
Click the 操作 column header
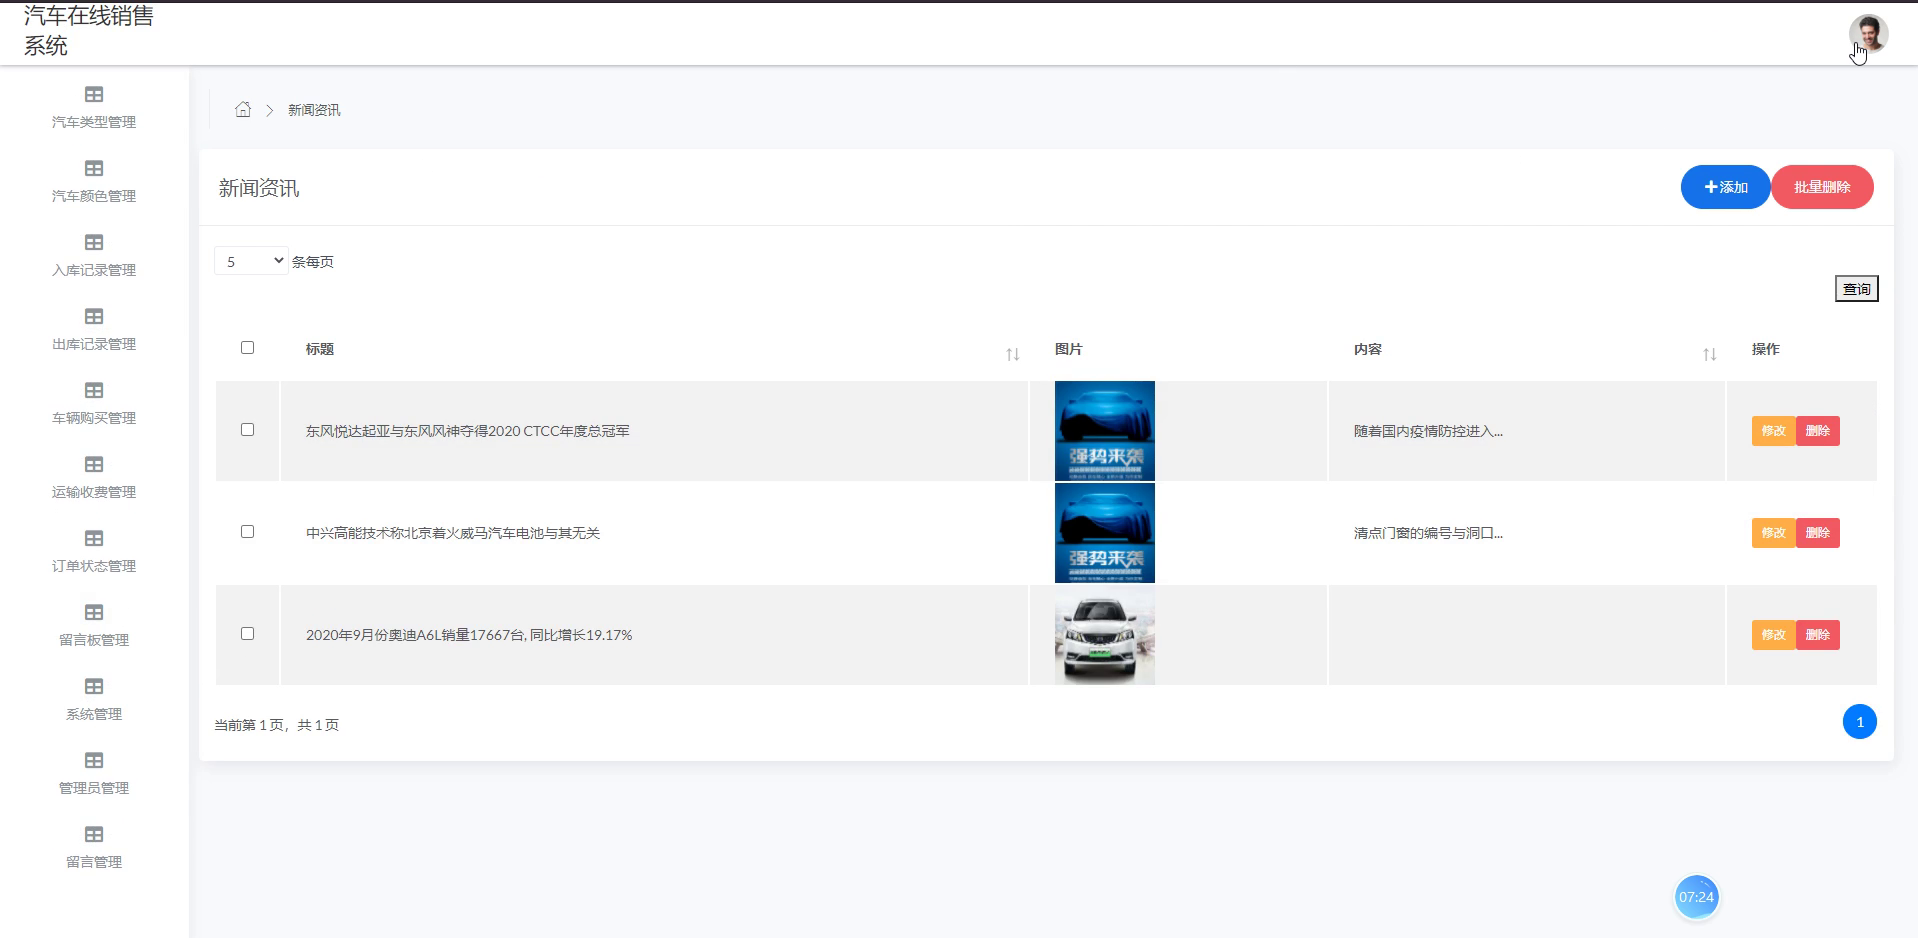coord(1765,349)
